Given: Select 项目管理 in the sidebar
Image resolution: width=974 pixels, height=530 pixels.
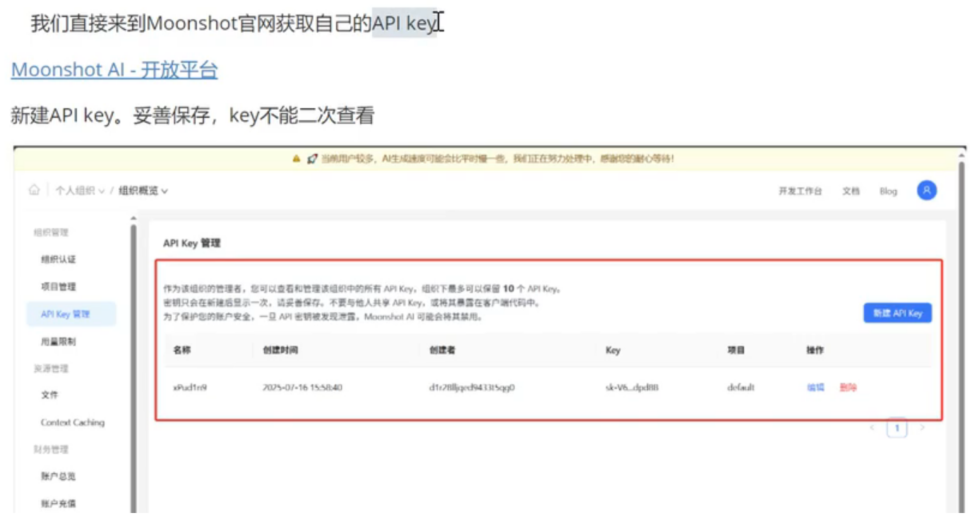Looking at the screenshot, I should coord(58,286).
